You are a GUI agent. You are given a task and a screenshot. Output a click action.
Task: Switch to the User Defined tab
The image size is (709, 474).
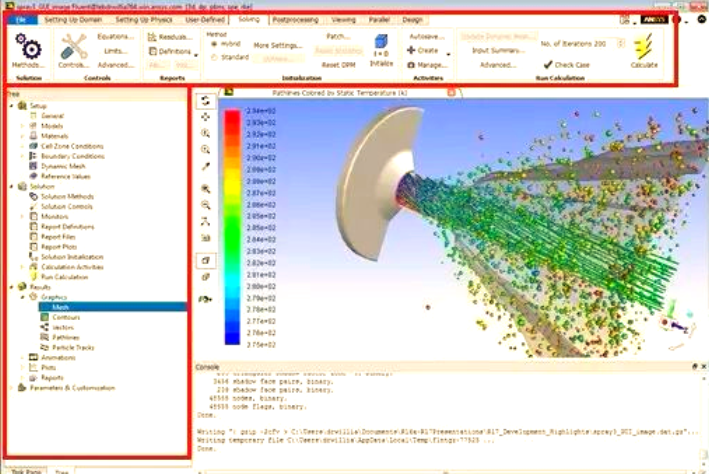tap(205, 20)
